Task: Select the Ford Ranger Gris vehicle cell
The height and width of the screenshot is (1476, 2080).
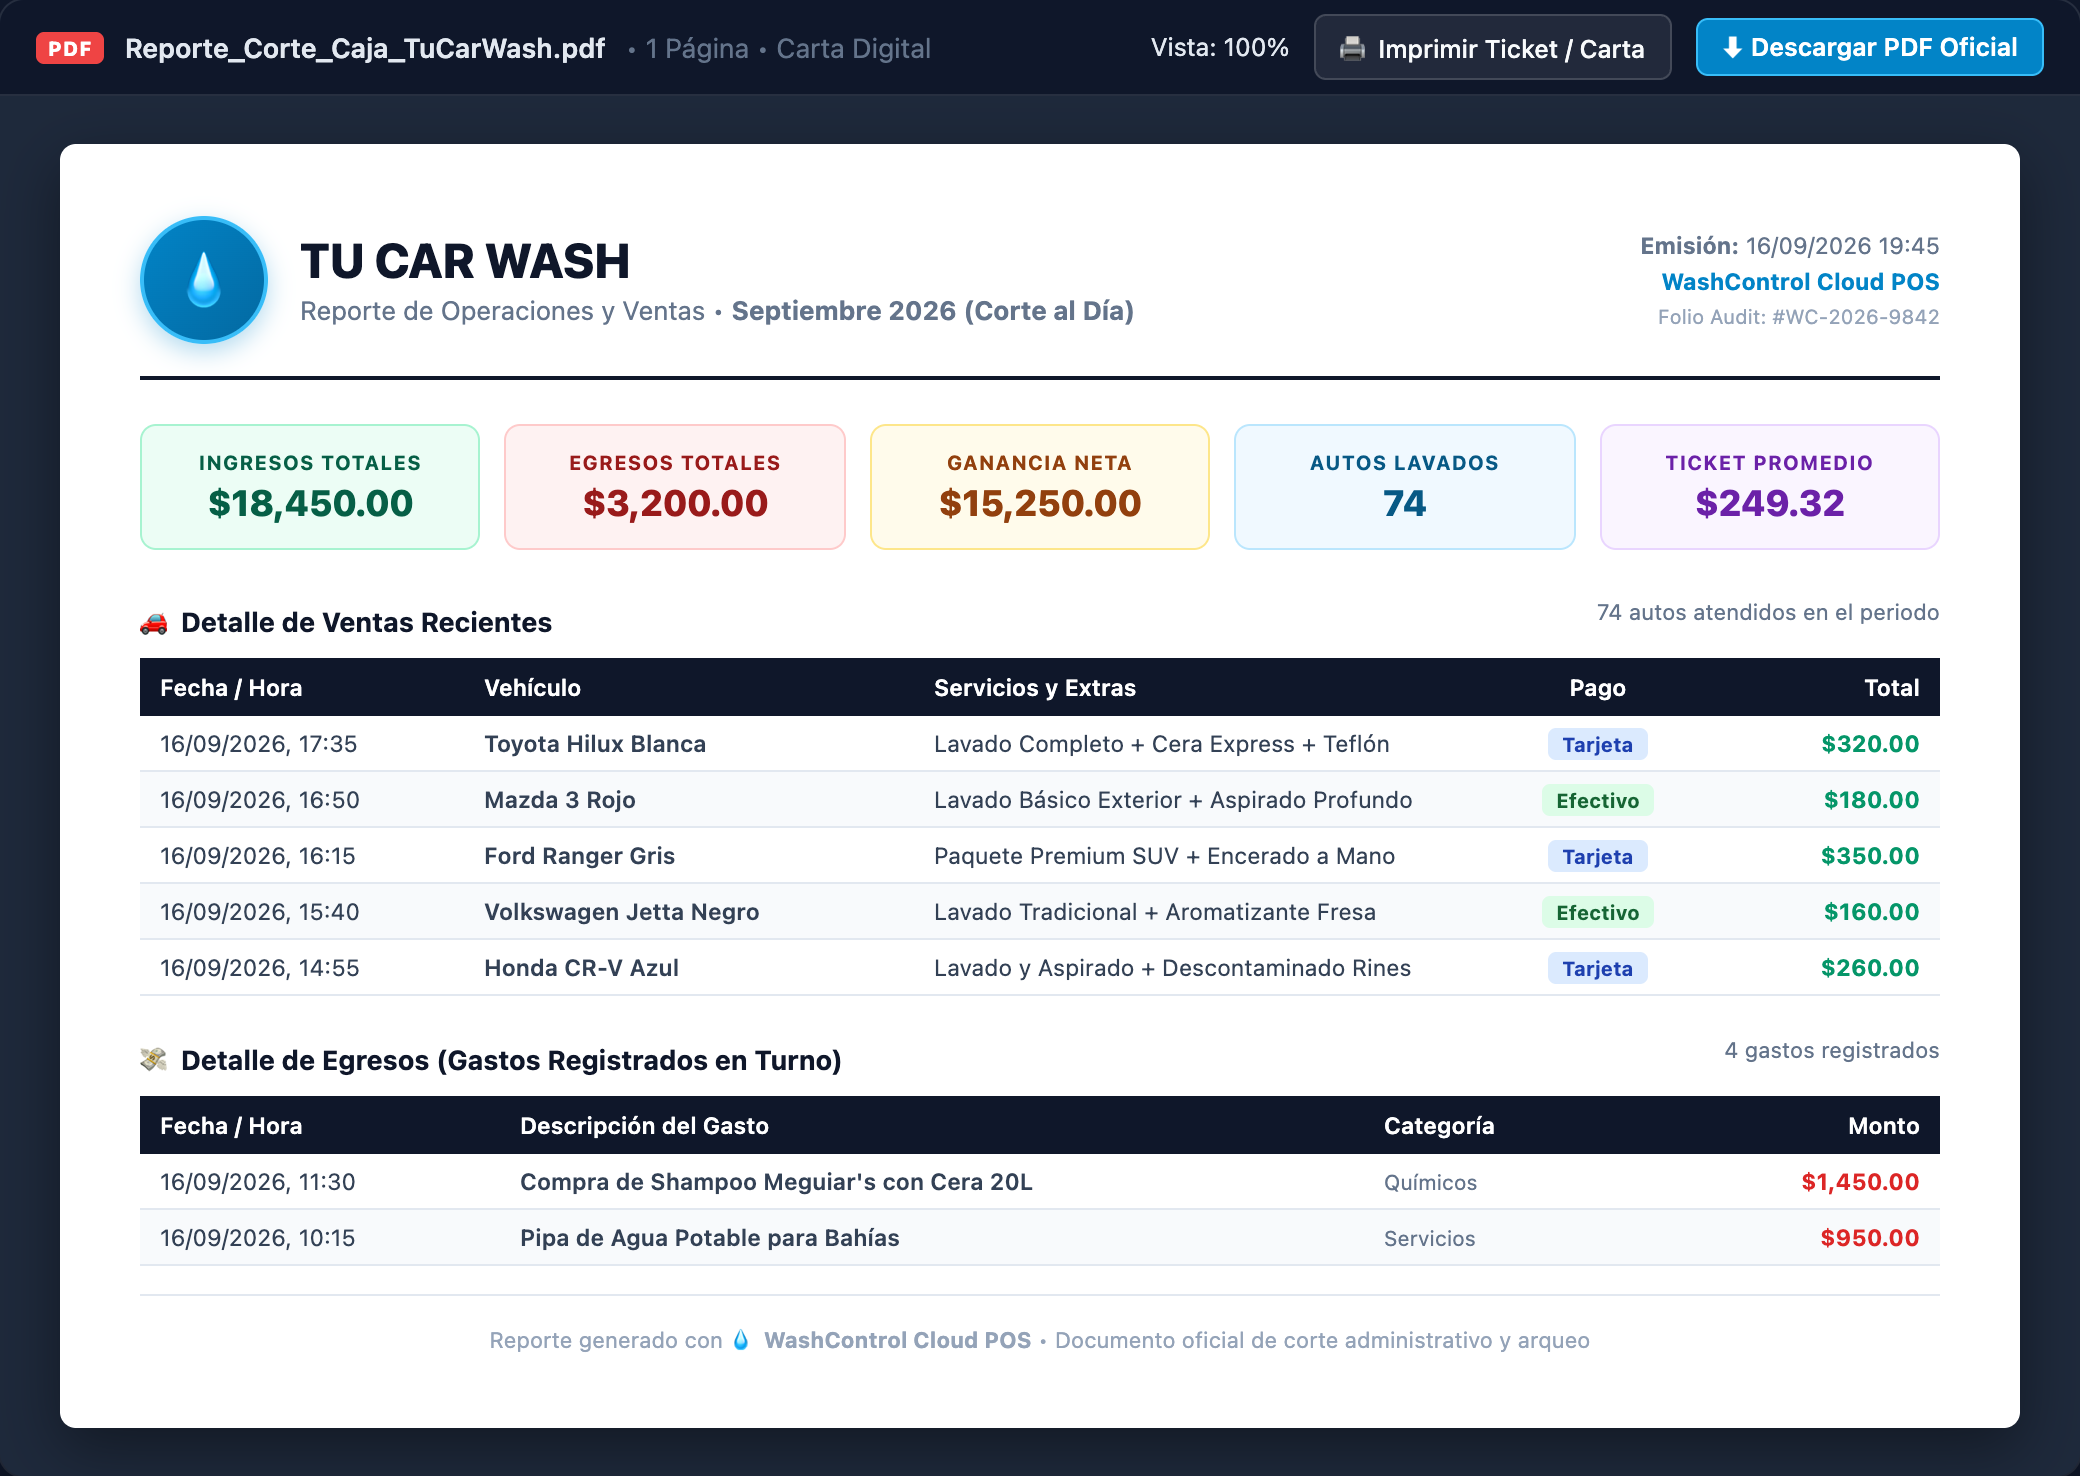Action: [579, 856]
